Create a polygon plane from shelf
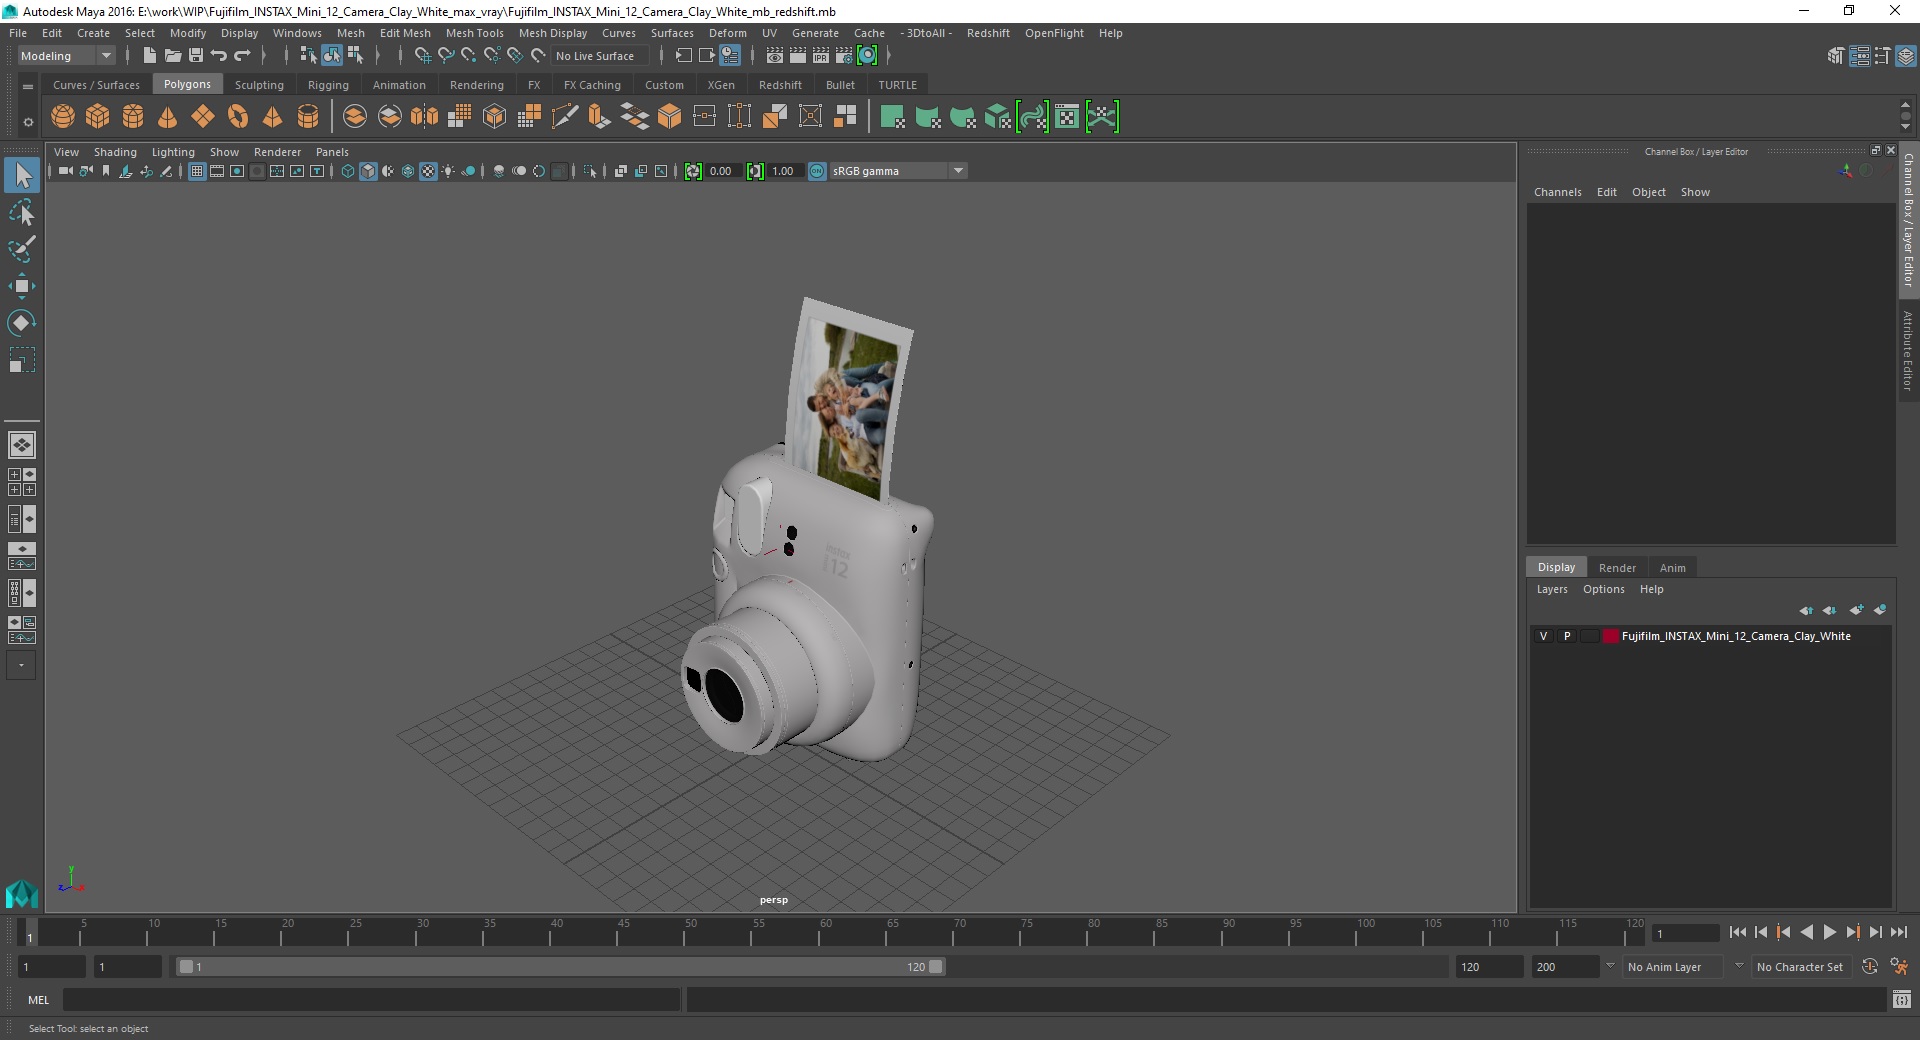 (x=203, y=117)
